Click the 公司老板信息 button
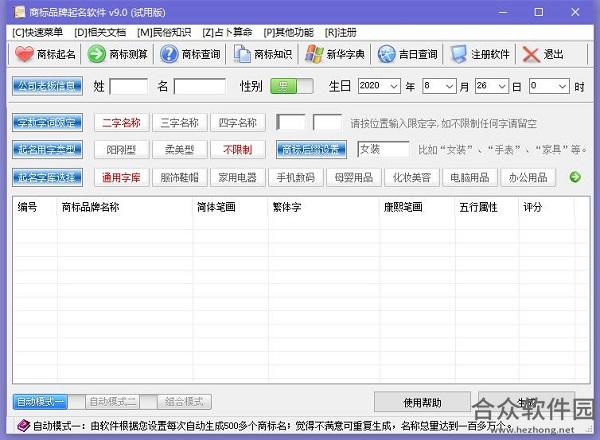This screenshot has width=600, height=440. 47,86
